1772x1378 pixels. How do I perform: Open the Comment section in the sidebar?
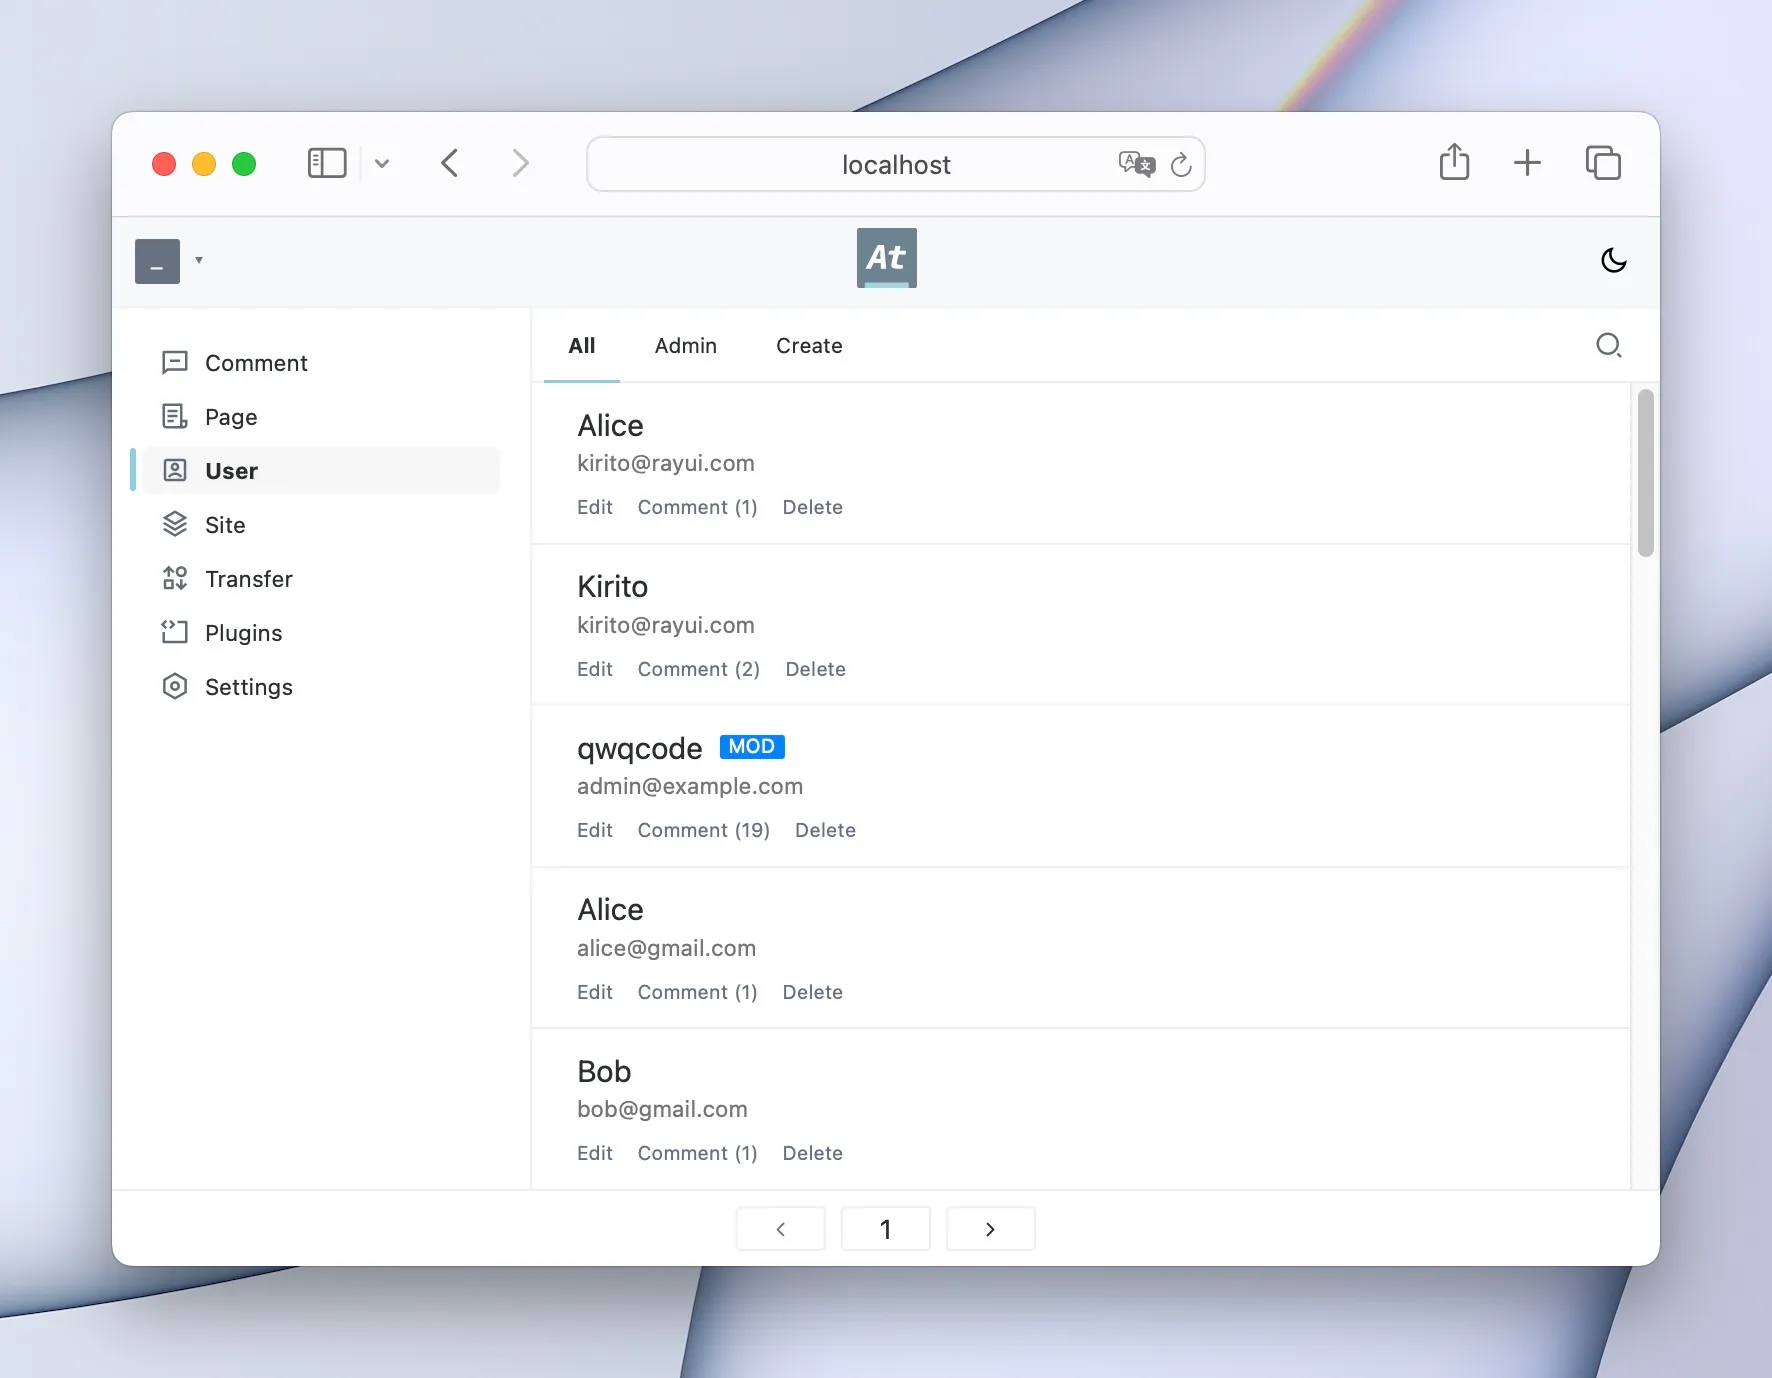256,362
